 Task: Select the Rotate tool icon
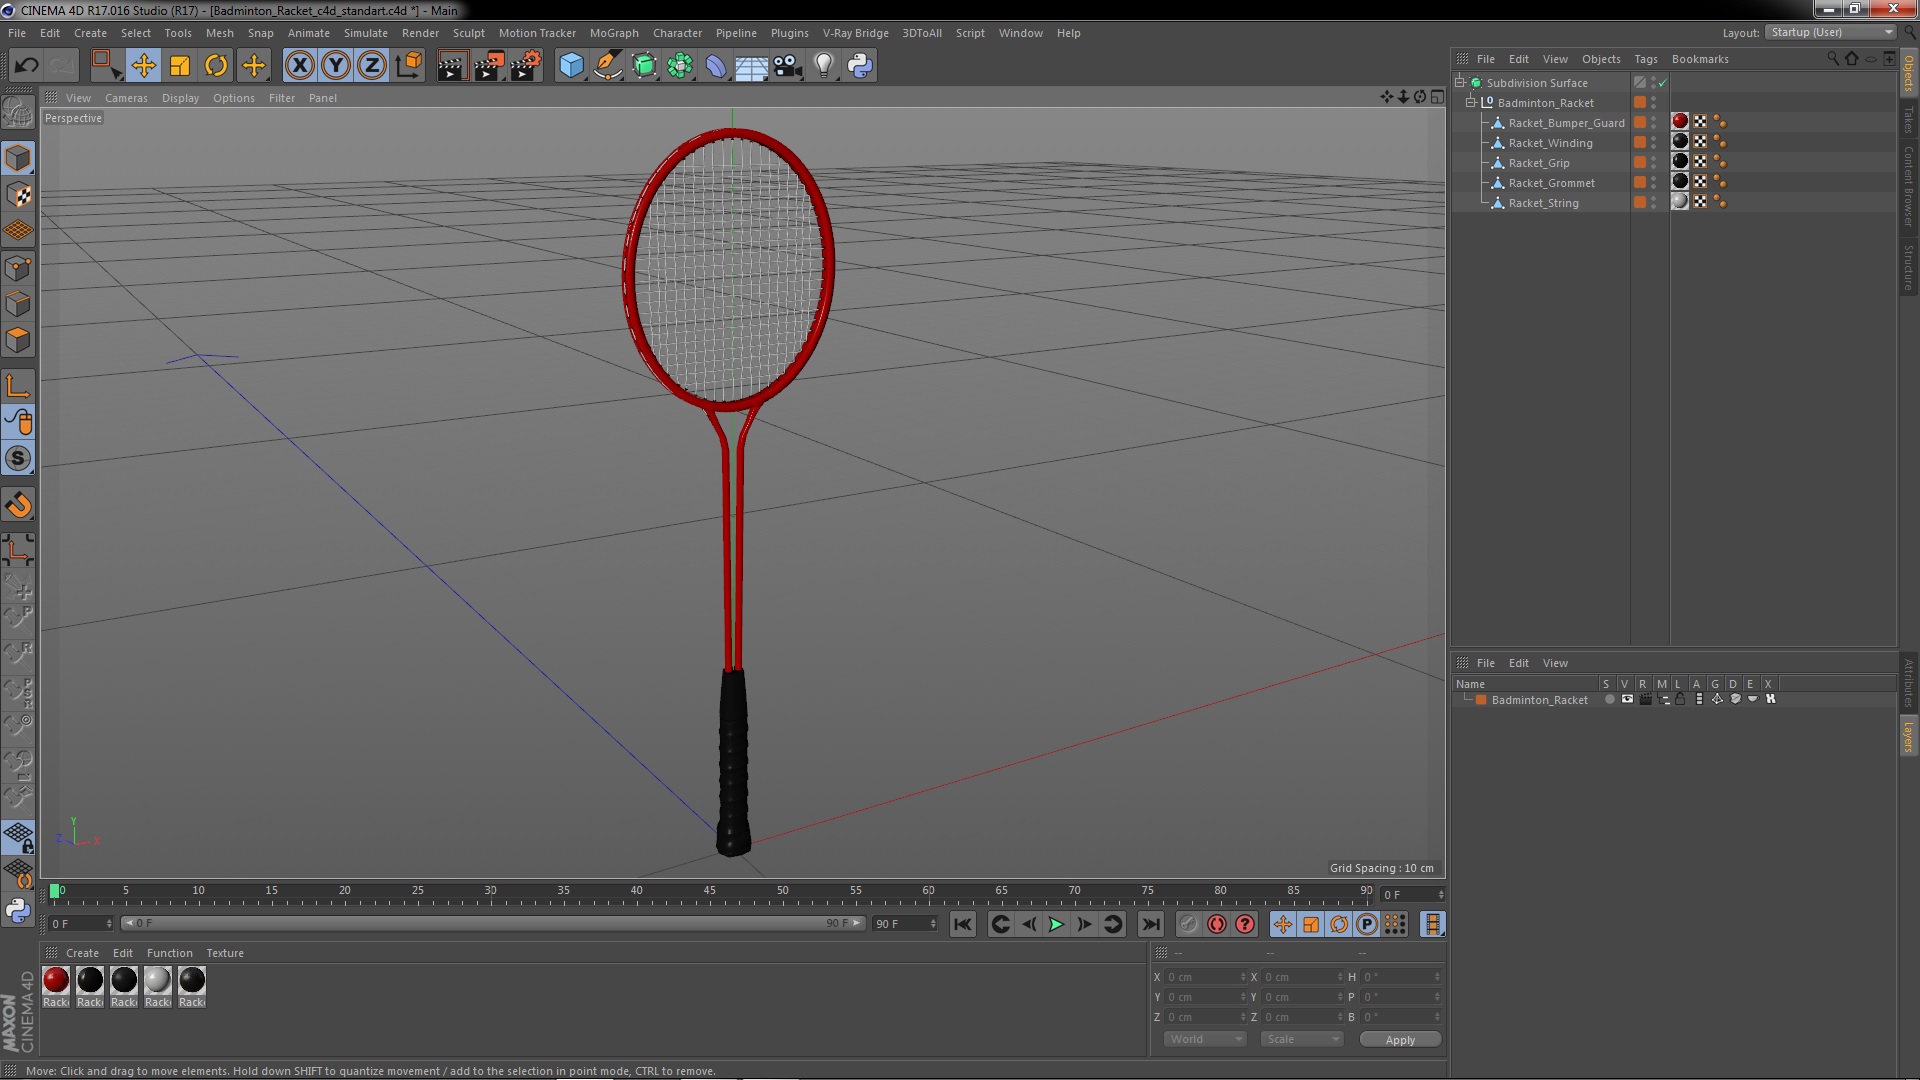216,66
